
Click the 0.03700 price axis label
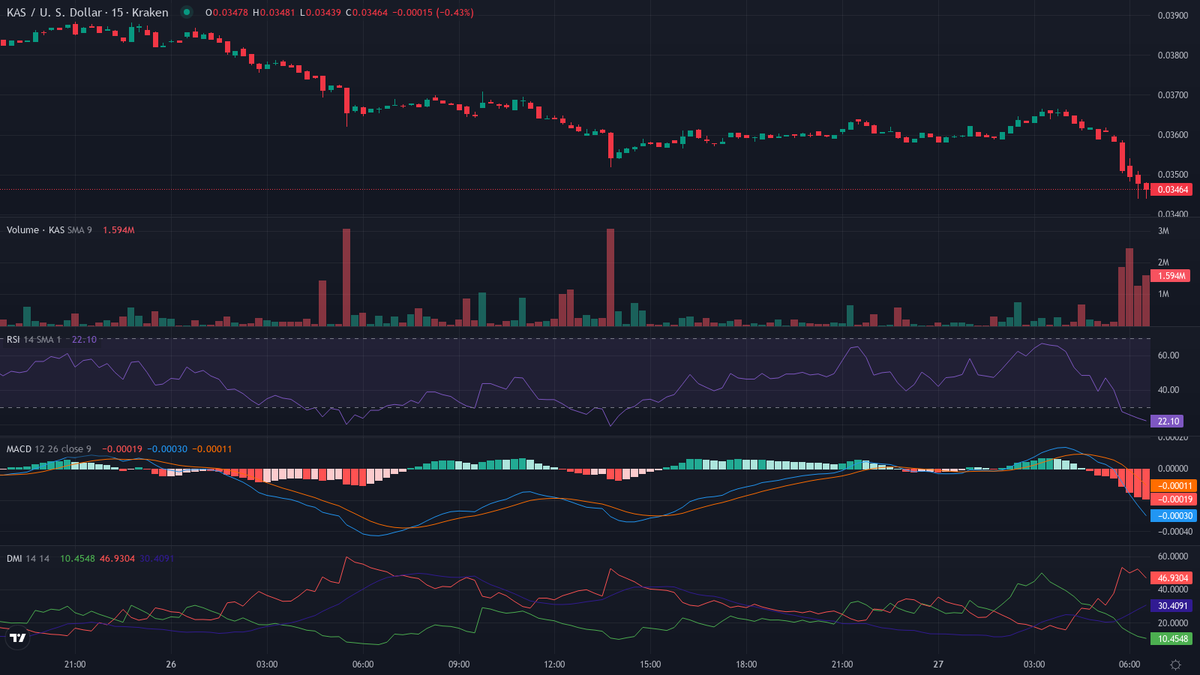tap(1173, 95)
